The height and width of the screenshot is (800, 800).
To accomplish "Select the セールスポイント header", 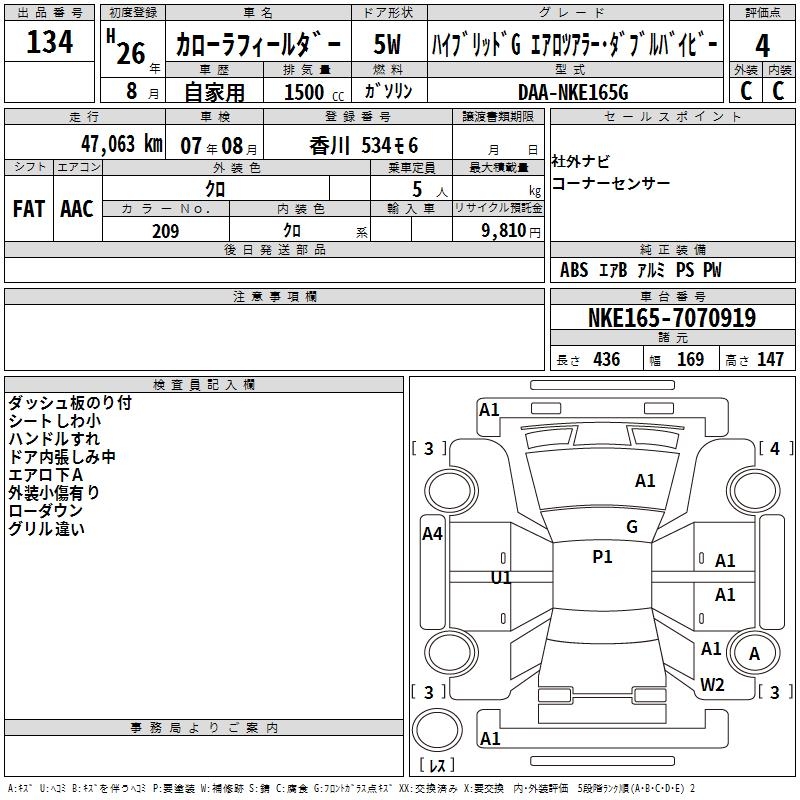I will pos(672,117).
